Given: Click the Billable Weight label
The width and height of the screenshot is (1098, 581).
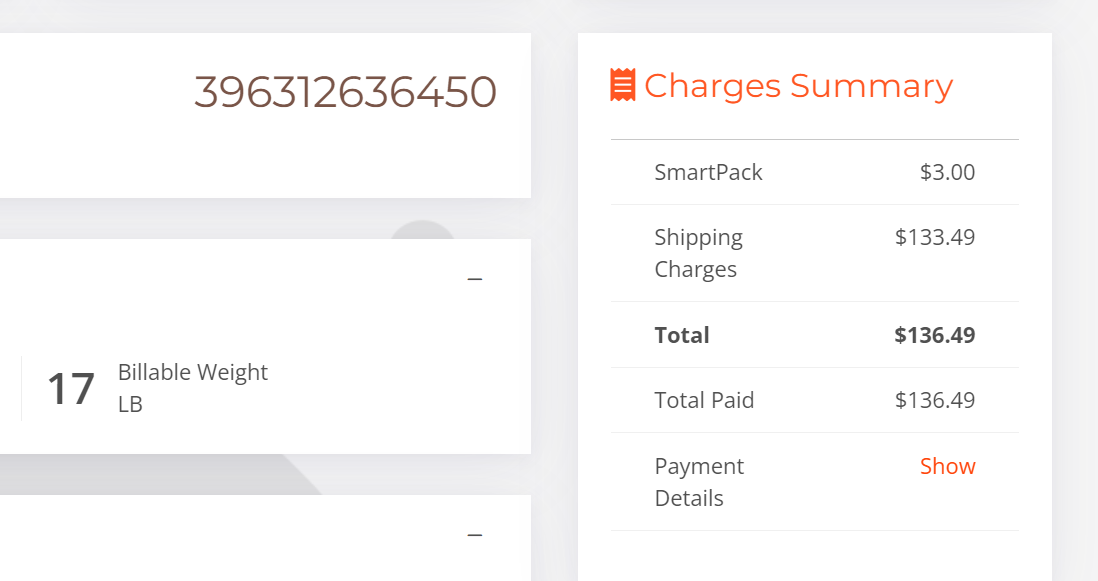Looking at the screenshot, I should [193, 372].
